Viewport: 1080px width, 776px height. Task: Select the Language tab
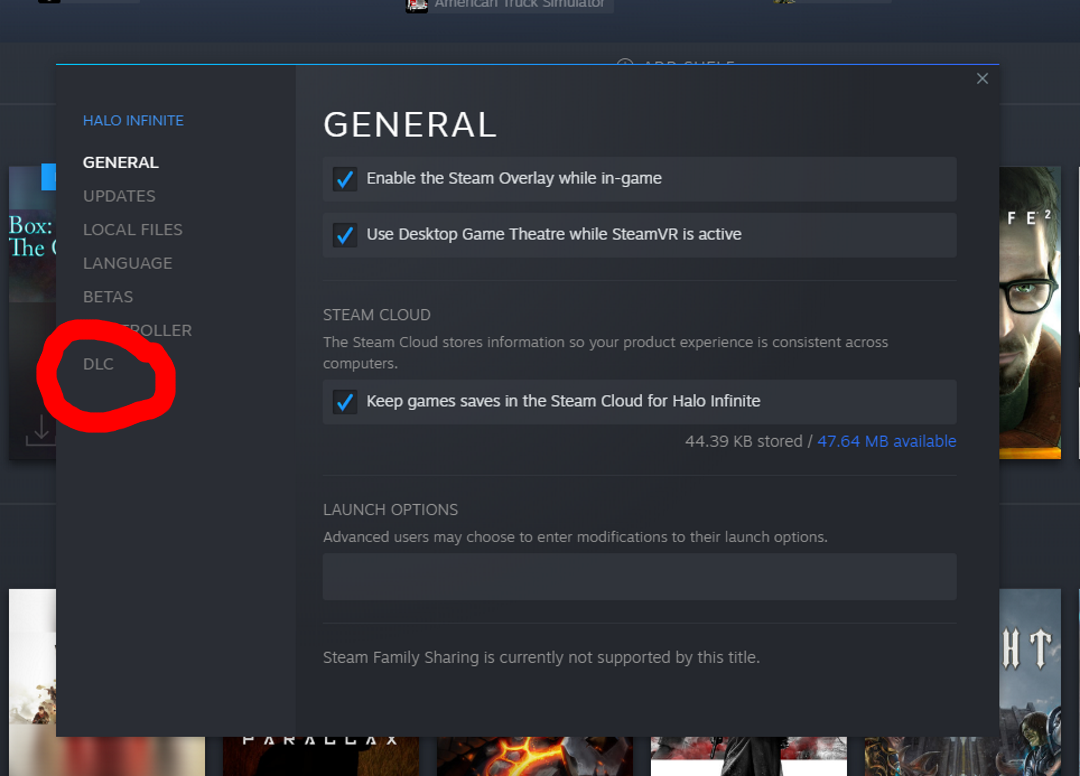(127, 264)
